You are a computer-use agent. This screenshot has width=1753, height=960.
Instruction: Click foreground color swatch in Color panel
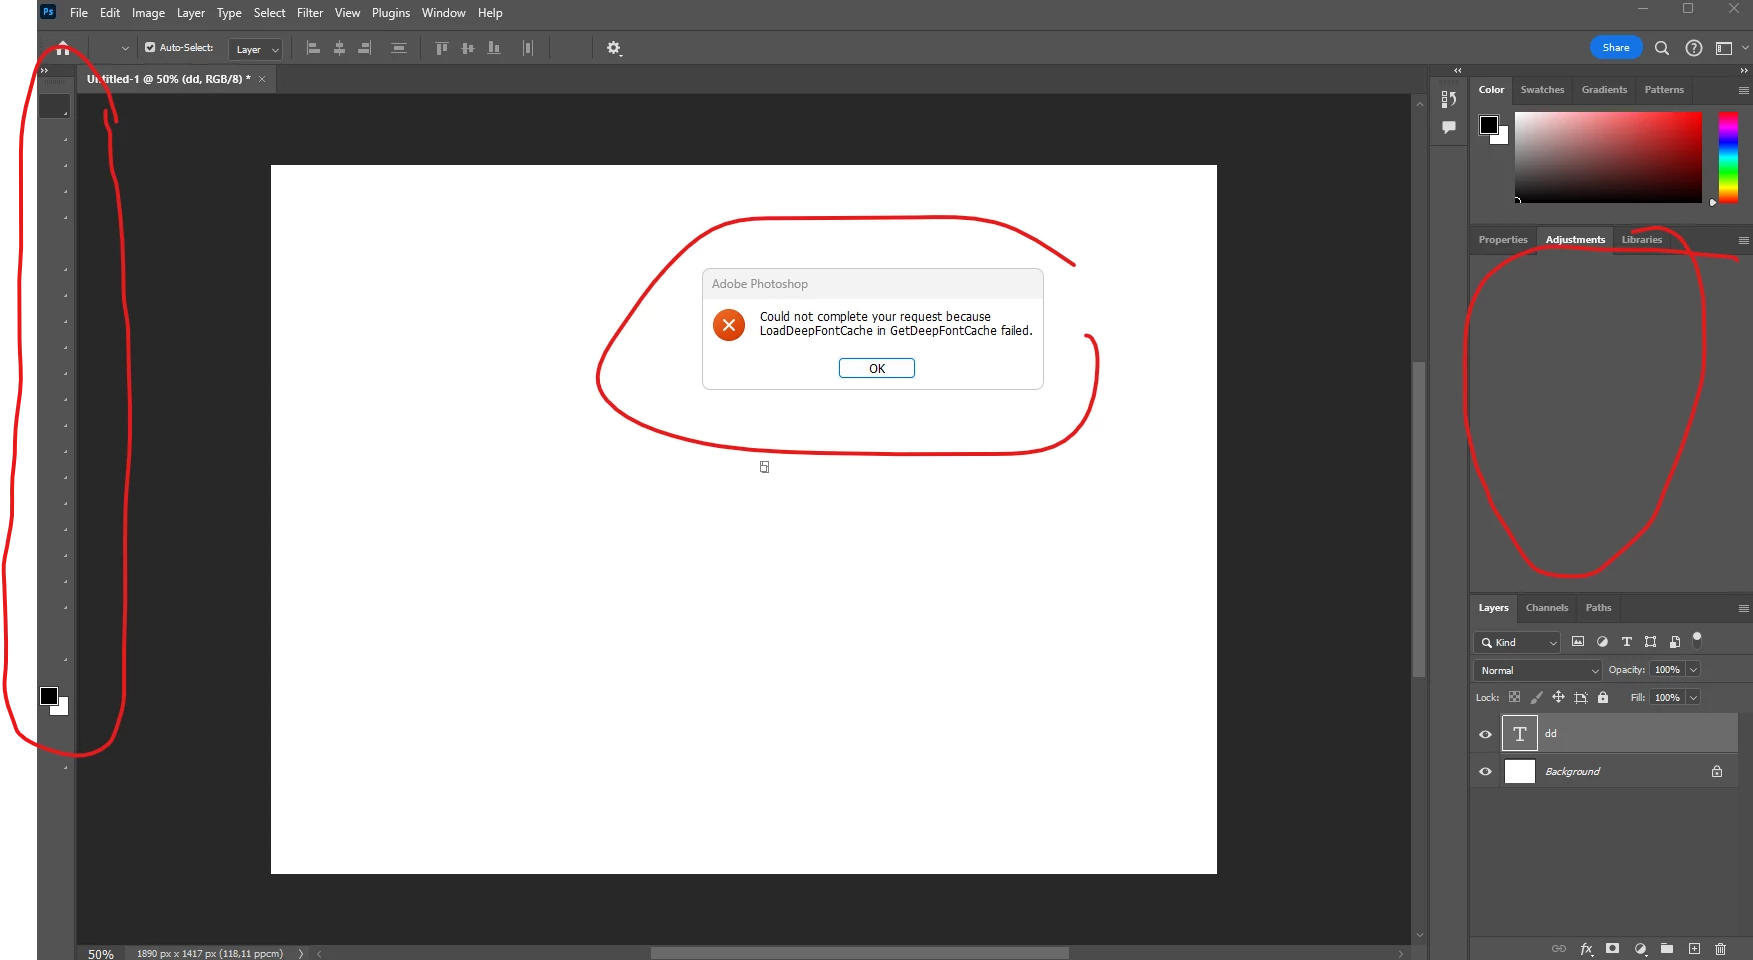(1489, 124)
